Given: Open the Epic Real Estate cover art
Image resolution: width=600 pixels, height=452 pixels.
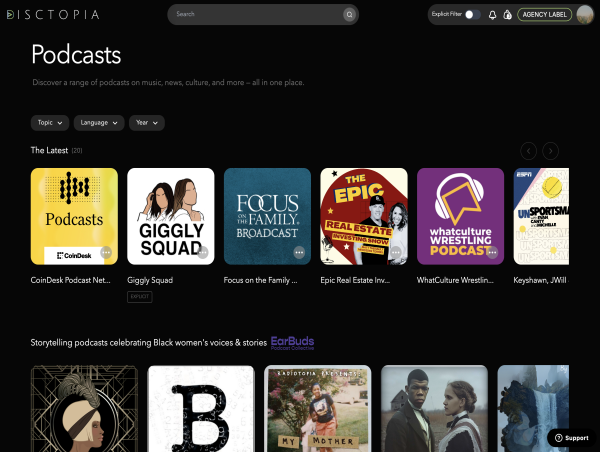Looking at the screenshot, I should tap(364, 216).
